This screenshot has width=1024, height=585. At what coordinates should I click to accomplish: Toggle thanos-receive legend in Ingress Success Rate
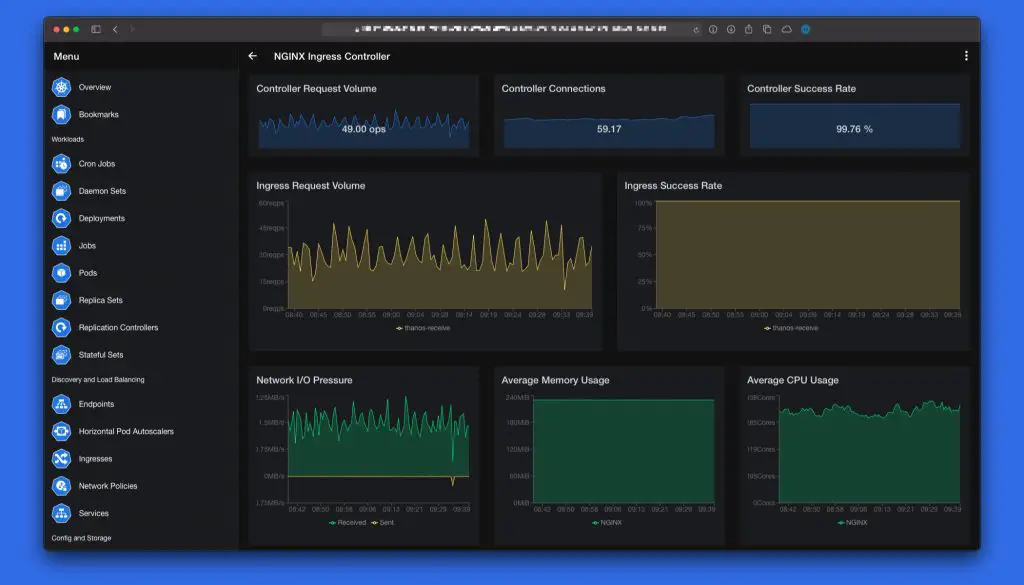coord(791,328)
